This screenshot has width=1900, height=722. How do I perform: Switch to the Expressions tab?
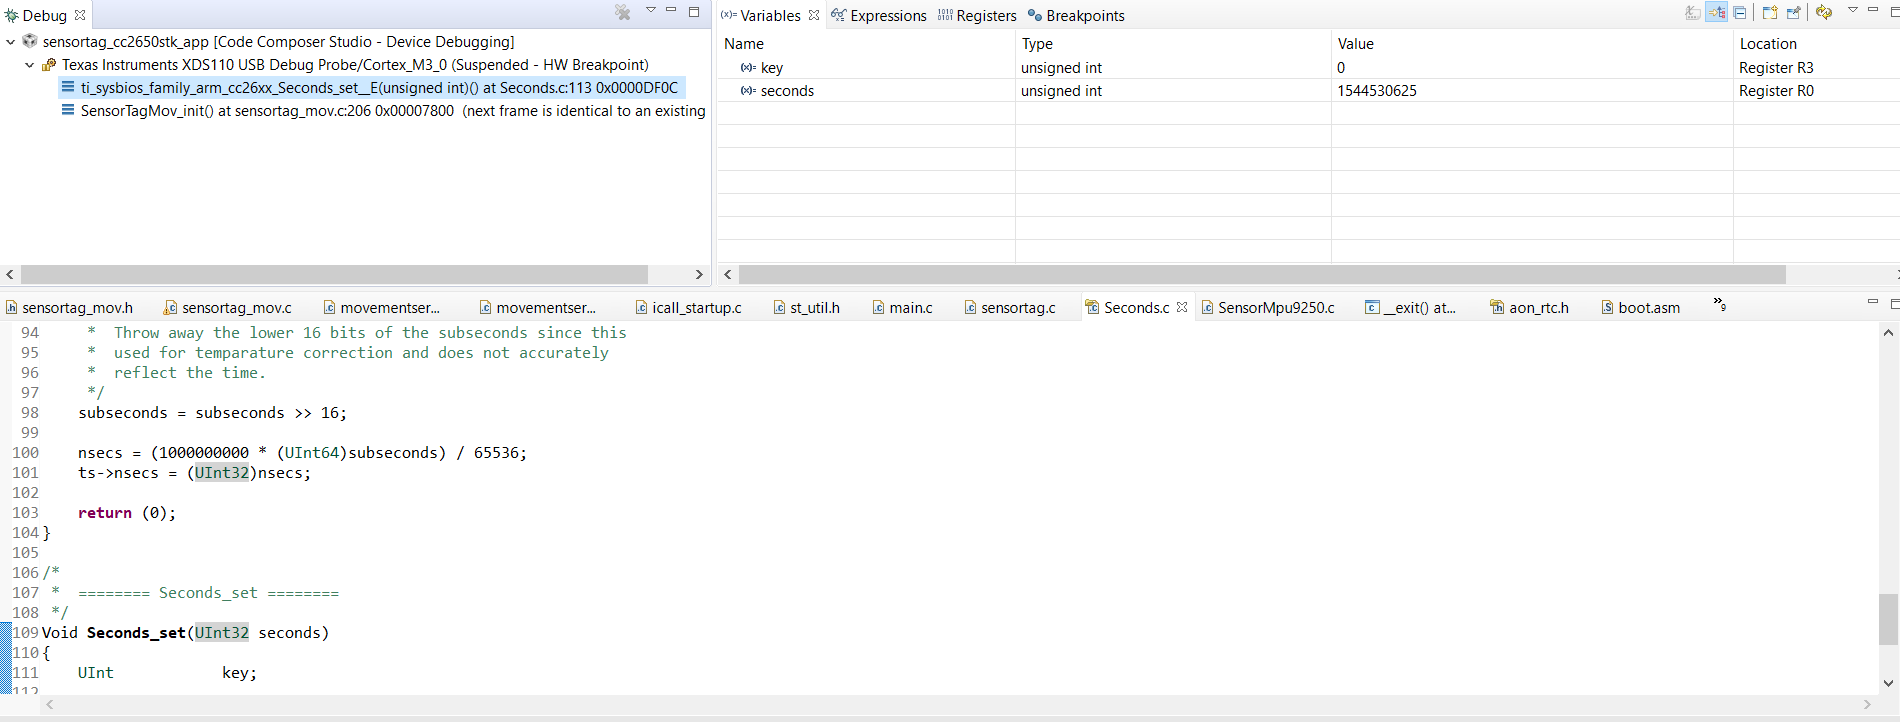(x=879, y=15)
